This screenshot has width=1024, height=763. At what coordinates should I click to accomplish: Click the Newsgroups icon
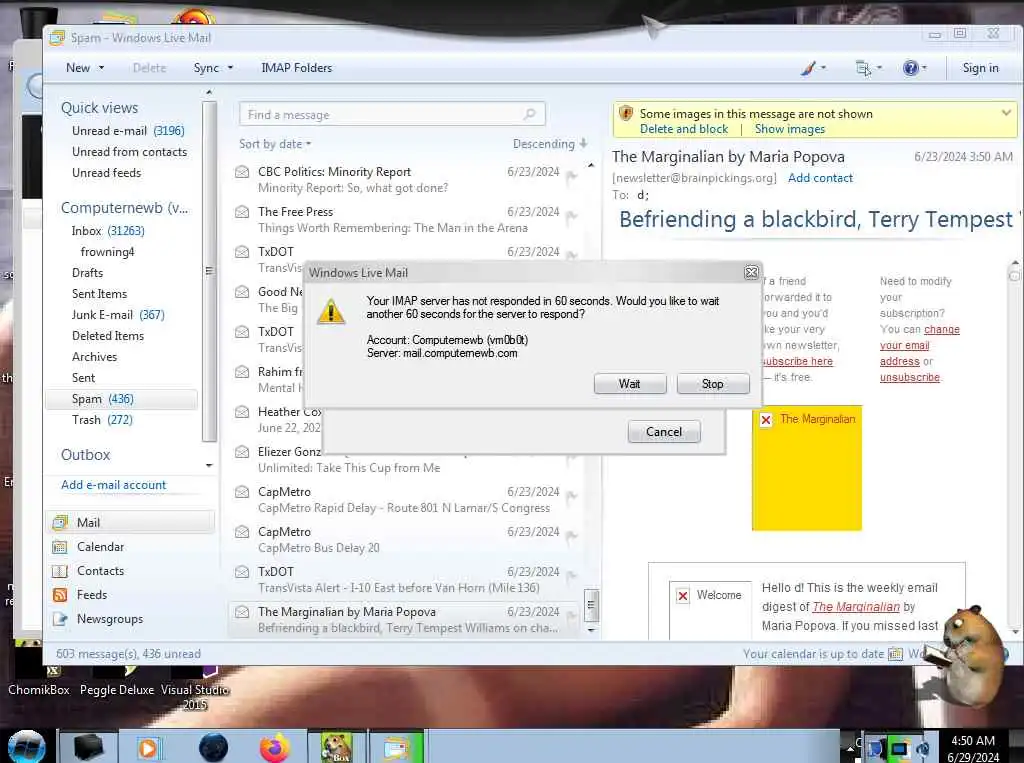tap(59, 619)
